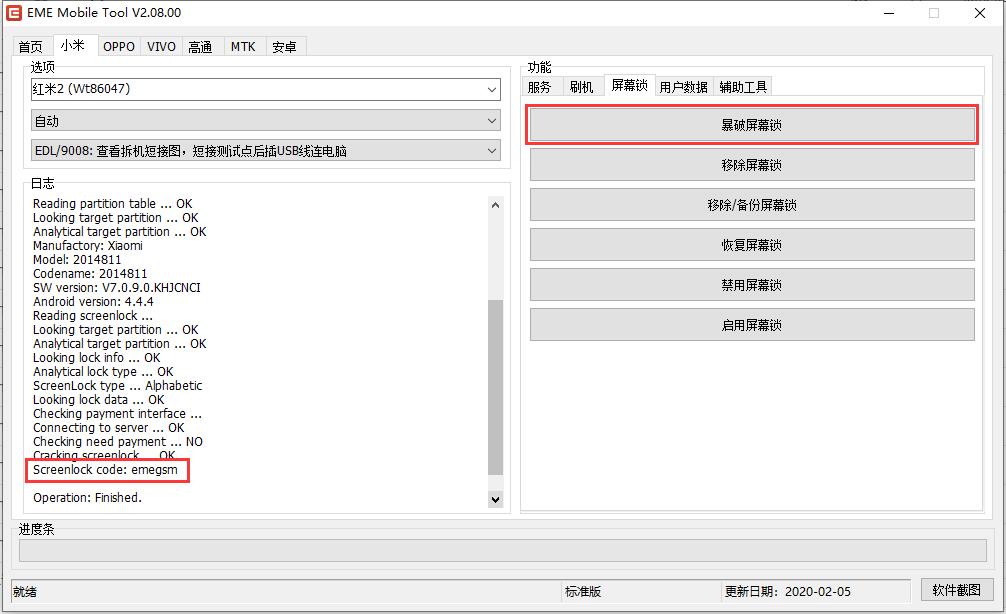Click Looking lock data ... OK line

pos(99,400)
